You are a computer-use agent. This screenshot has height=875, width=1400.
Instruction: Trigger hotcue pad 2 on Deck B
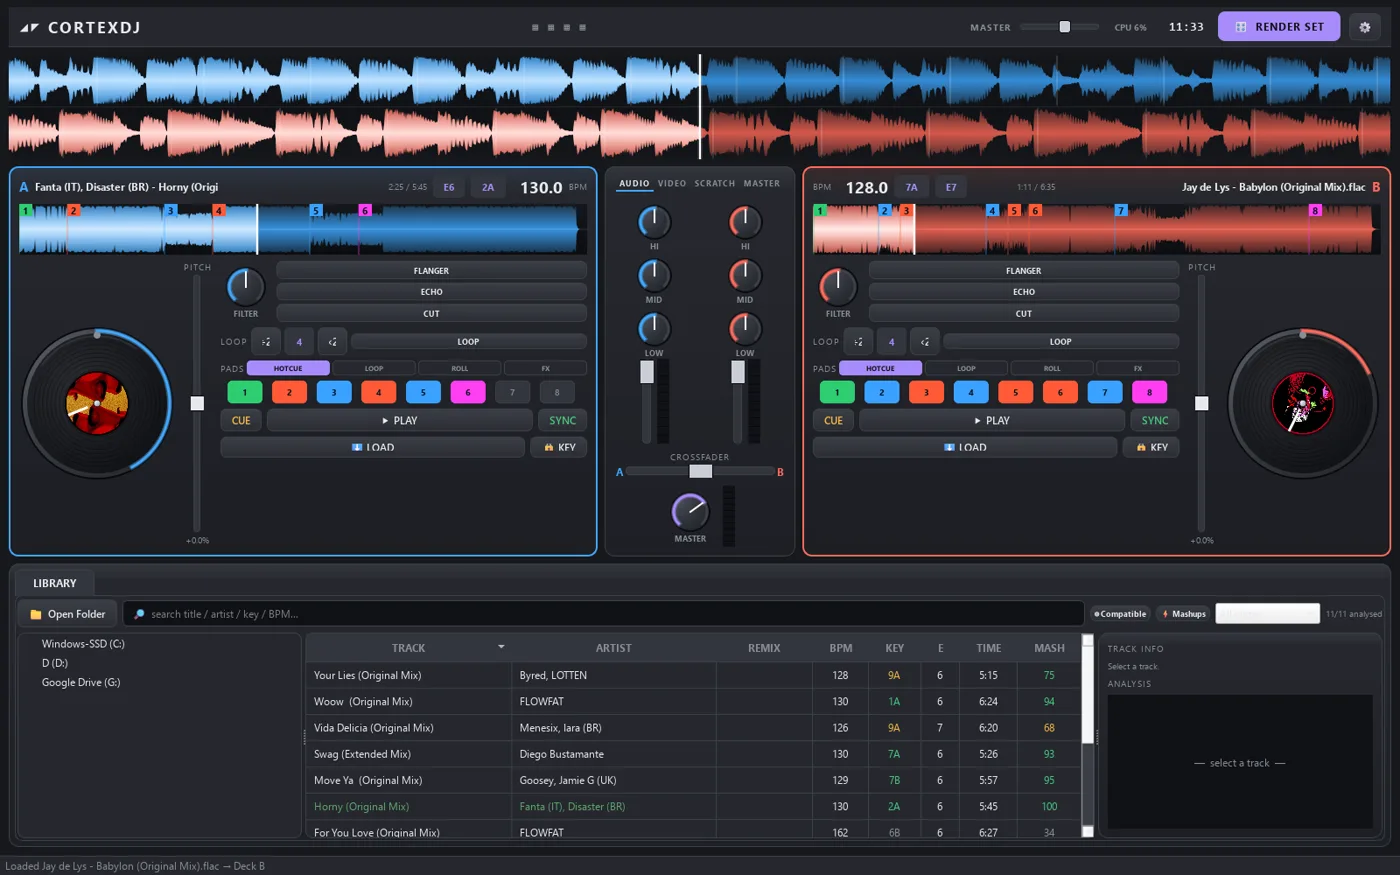[x=881, y=392]
